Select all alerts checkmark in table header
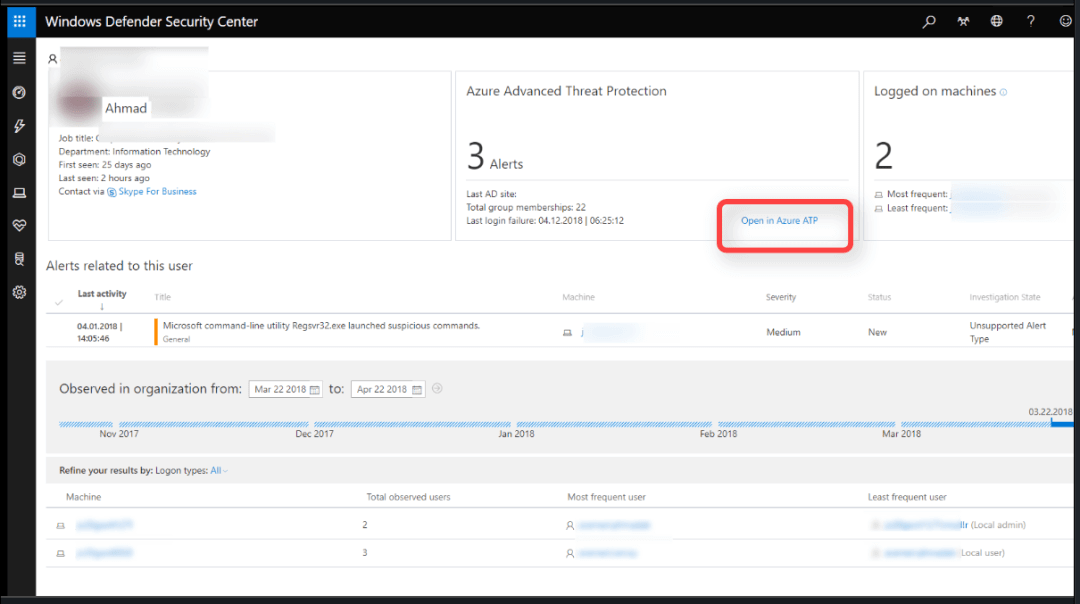Viewport: 1080px width, 604px height. coord(59,298)
